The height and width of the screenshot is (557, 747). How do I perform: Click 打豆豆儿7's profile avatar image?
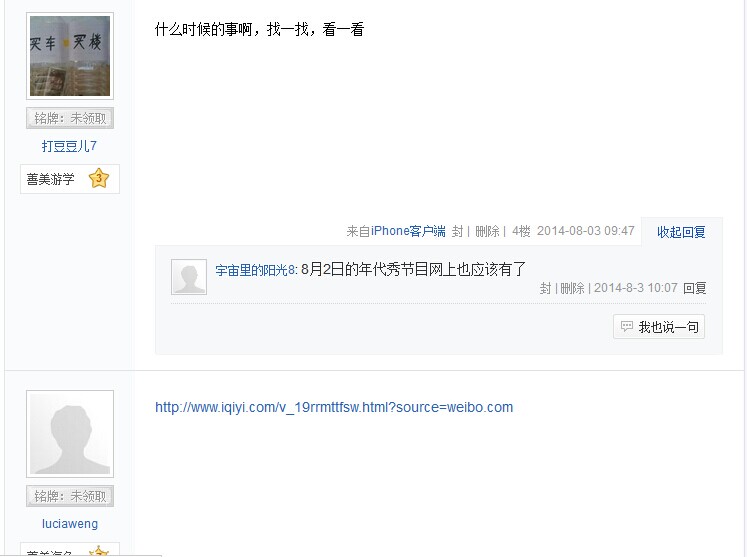[70, 56]
